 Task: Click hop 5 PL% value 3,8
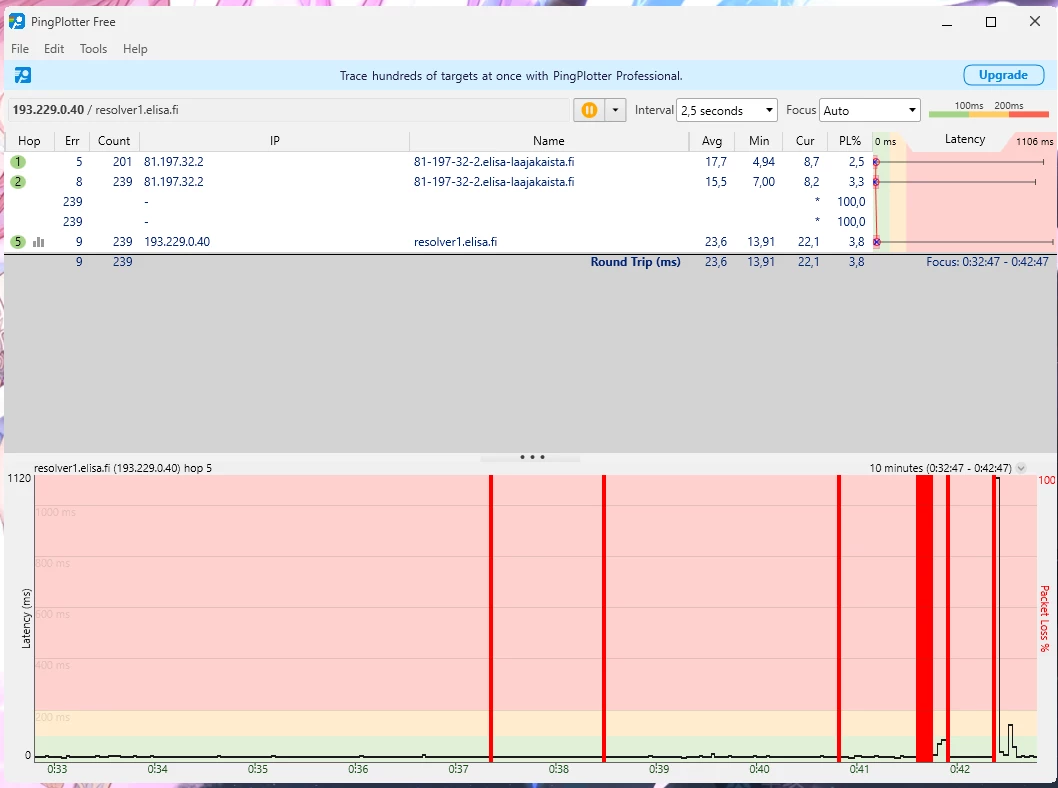pyautogui.click(x=856, y=242)
